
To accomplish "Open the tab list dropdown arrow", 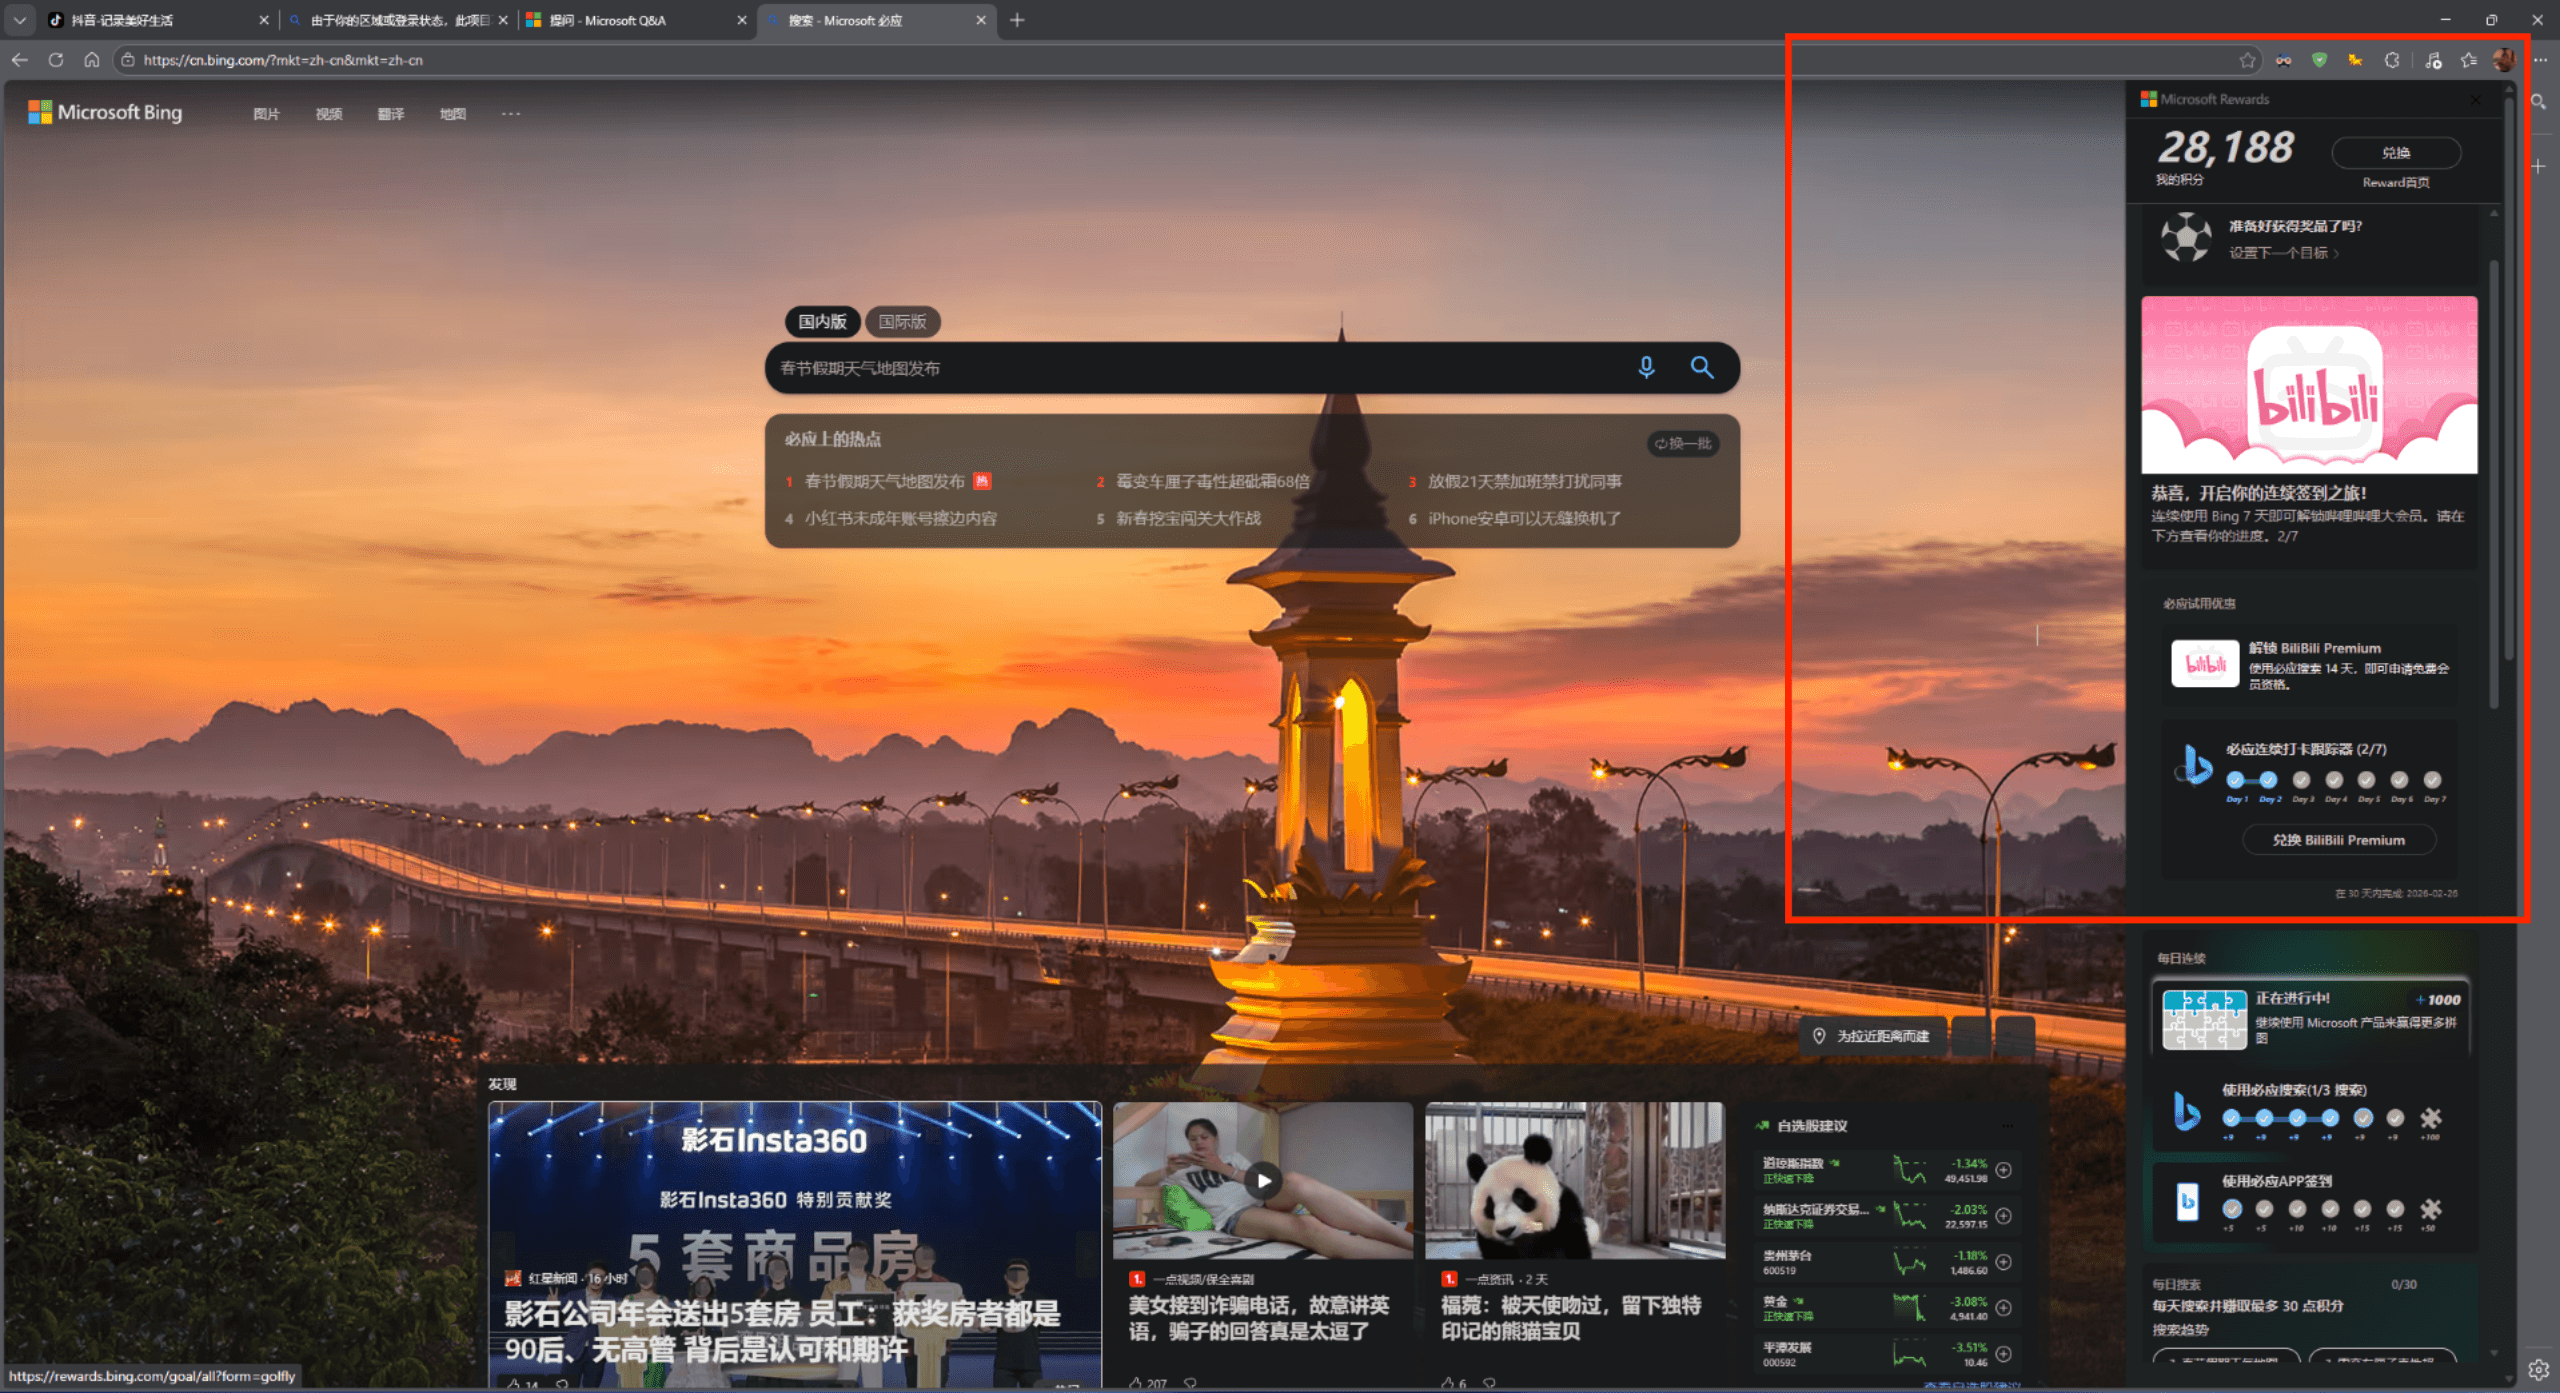I will click(19, 20).
